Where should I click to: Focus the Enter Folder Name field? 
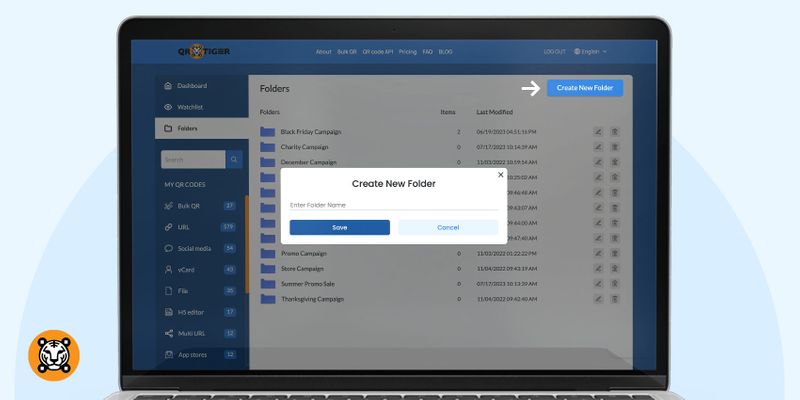(x=394, y=205)
